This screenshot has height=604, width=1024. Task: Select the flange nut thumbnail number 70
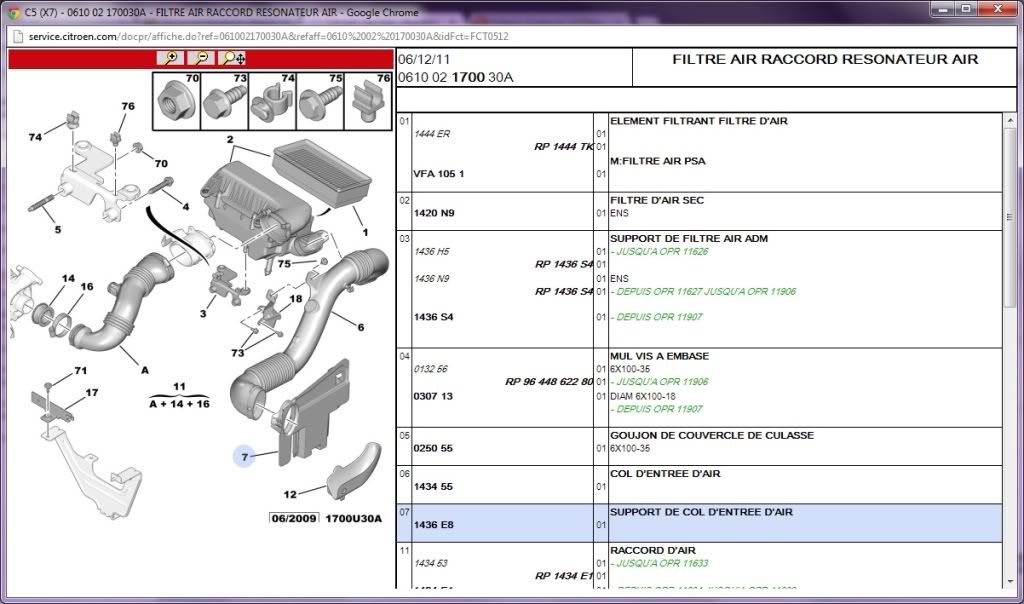click(x=177, y=101)
